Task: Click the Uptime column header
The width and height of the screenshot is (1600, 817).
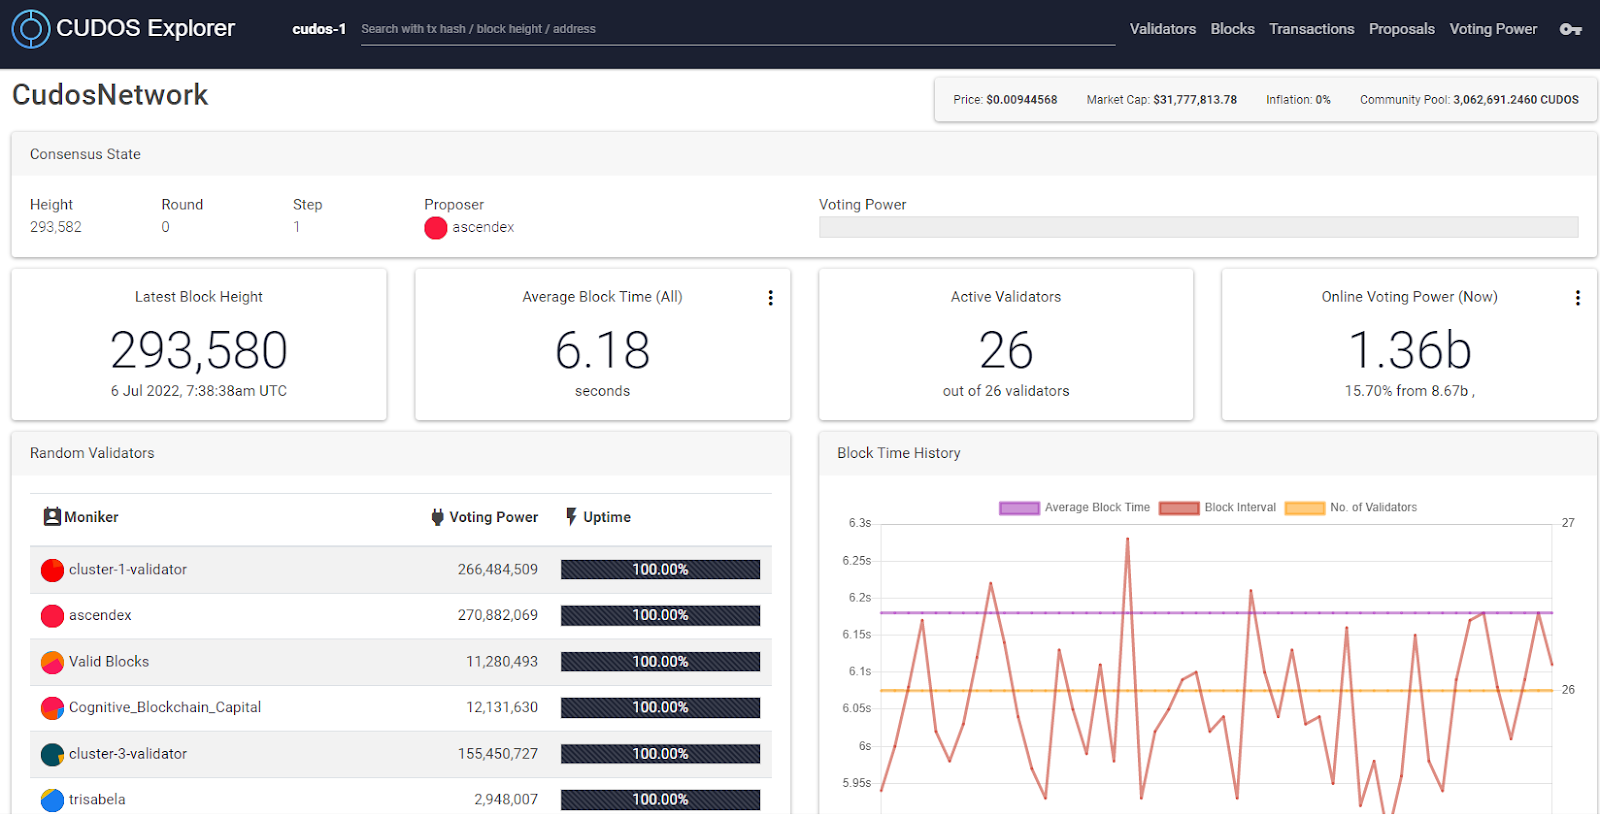Action: [x=598, y=517]
